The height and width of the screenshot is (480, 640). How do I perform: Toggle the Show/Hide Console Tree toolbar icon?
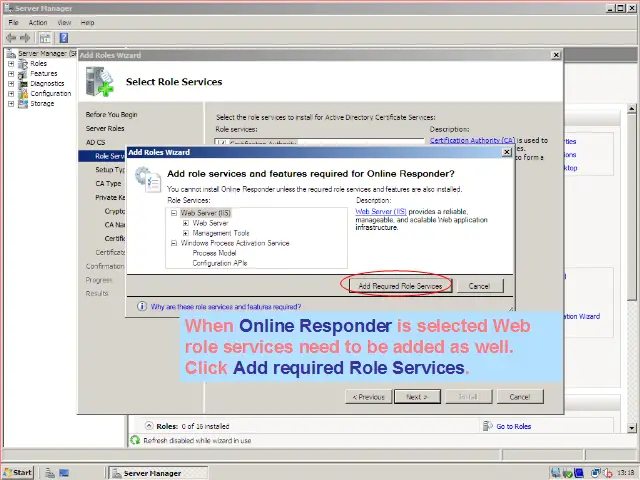[45, 38]
